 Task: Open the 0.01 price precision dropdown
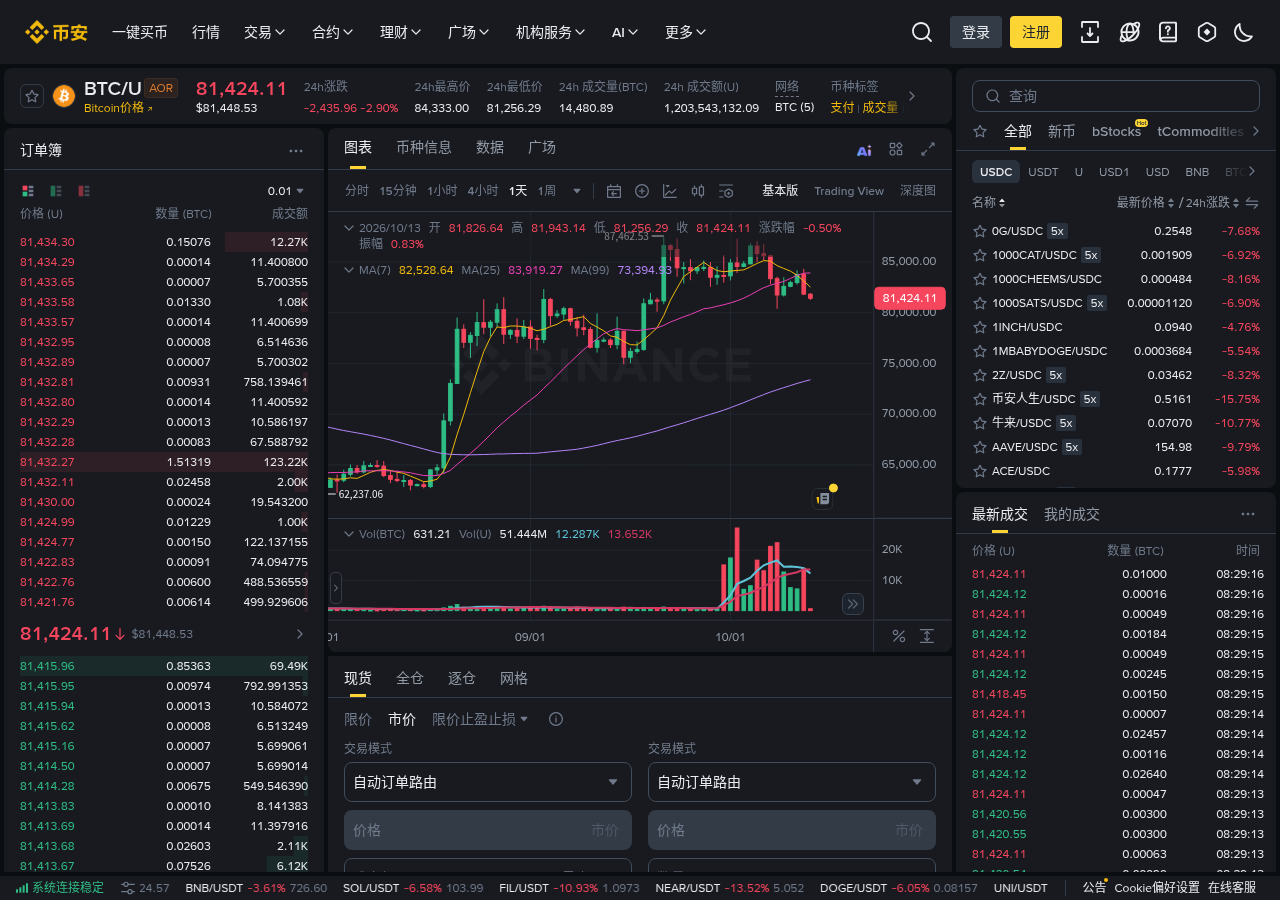286,191
